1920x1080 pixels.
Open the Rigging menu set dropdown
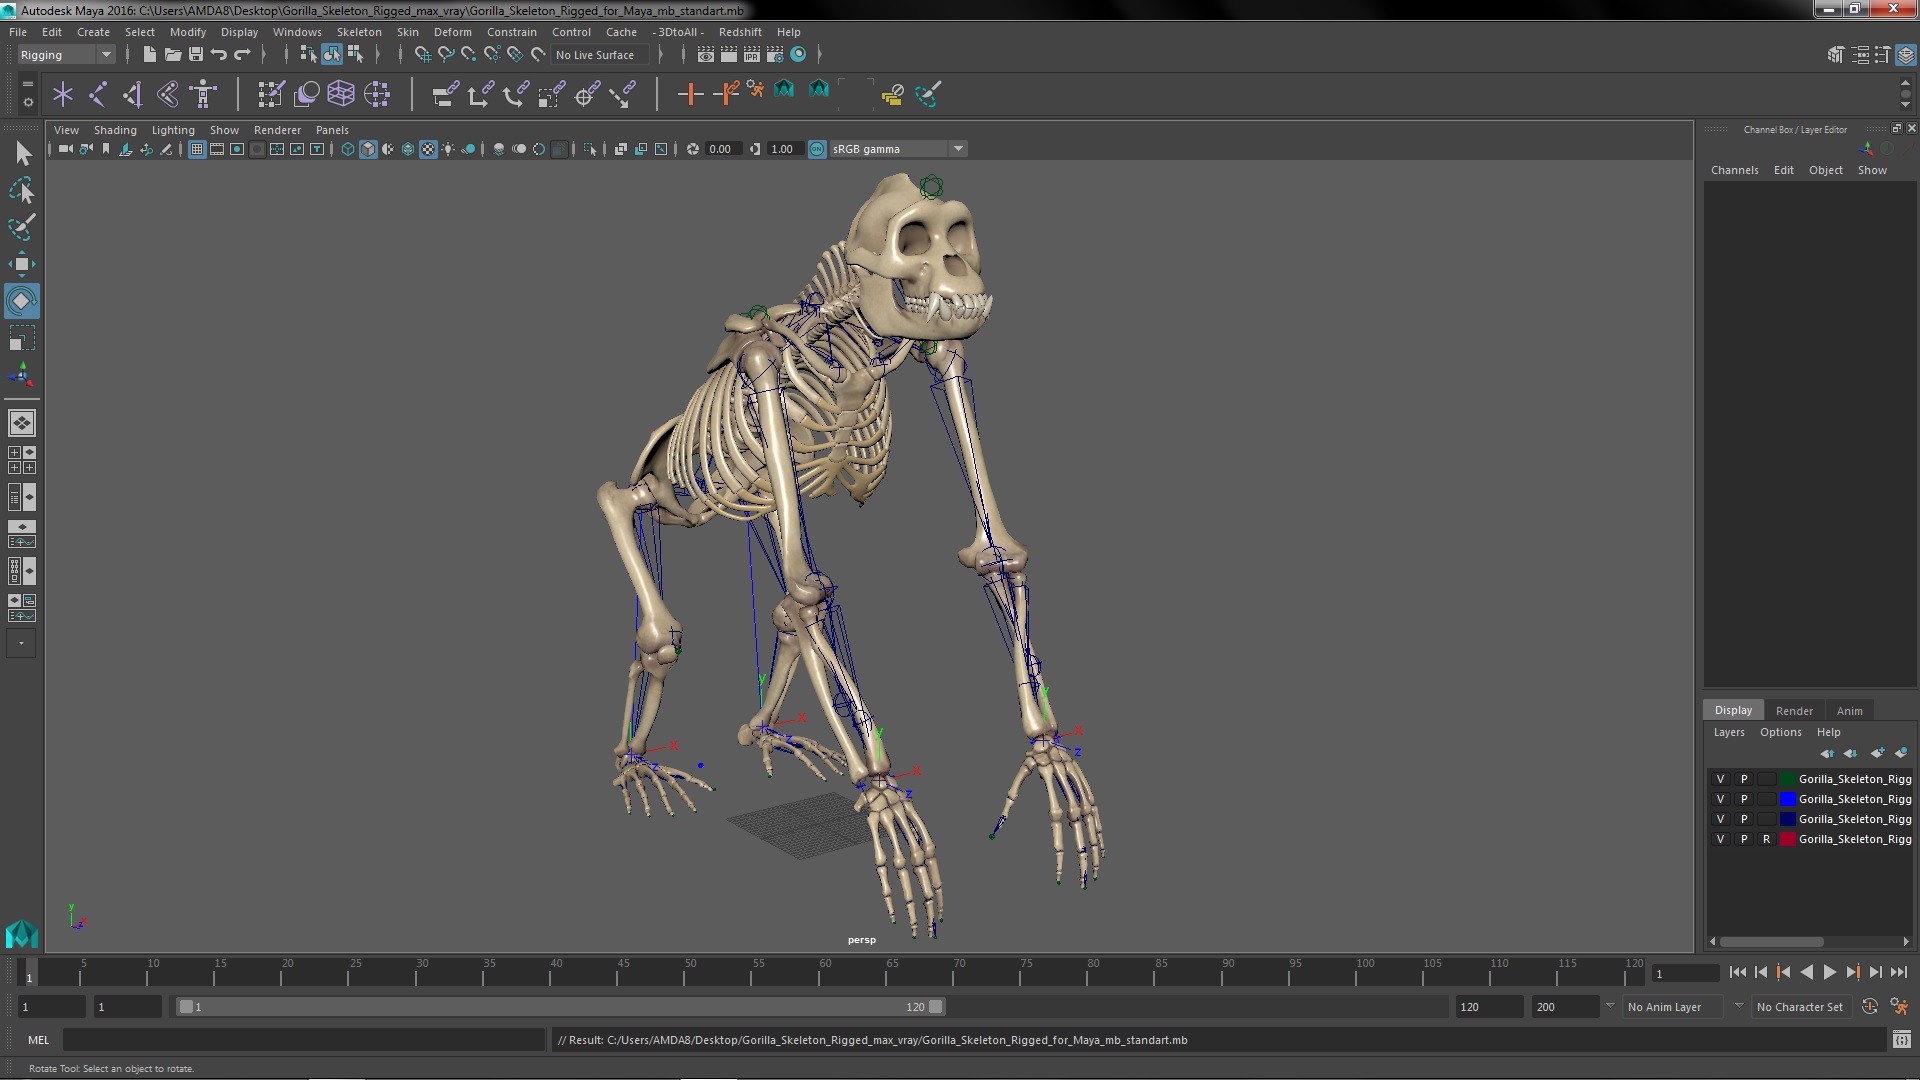[x=66, y=55]
